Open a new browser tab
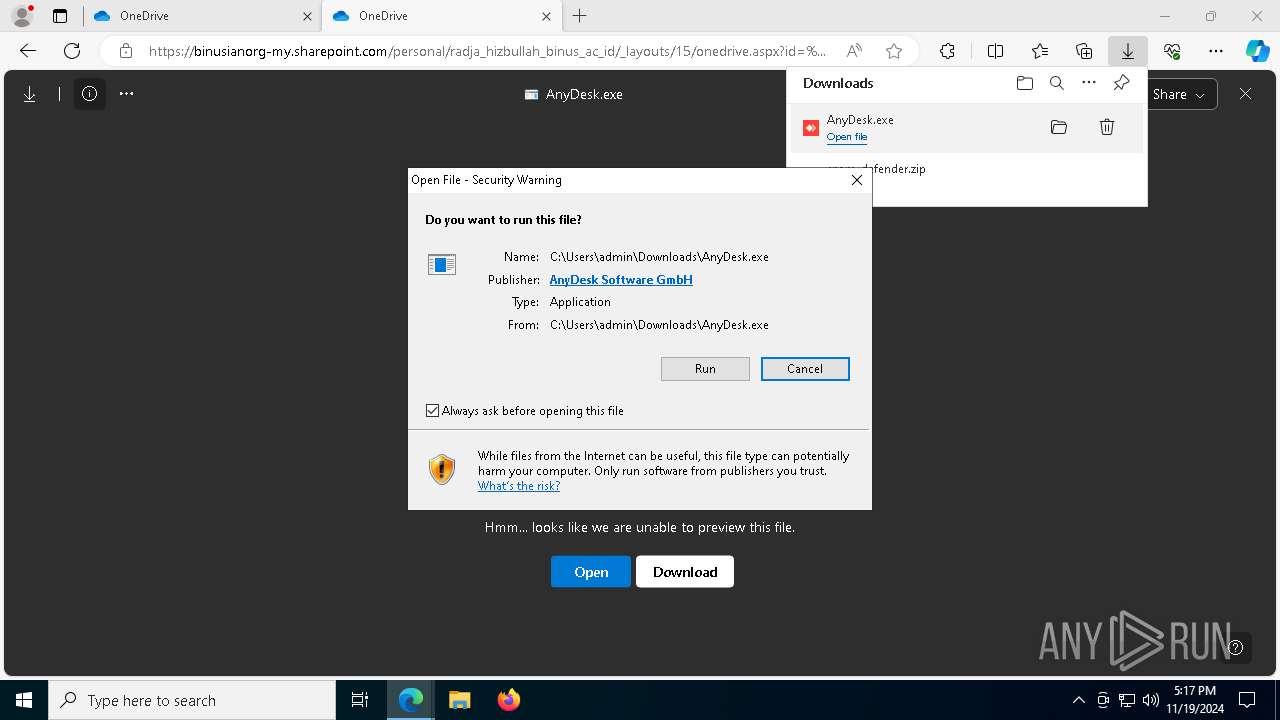The image size is (1280, 720). (x=580, y=16)
